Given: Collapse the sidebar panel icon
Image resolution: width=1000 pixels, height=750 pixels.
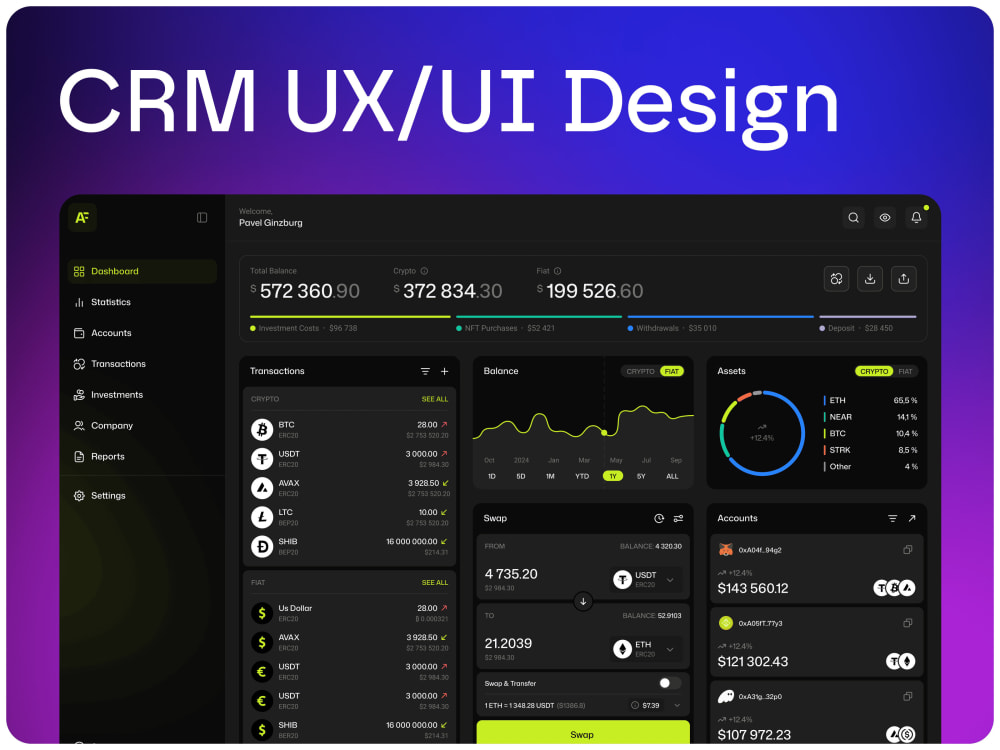Looking at the screenshot, I should [202, 217].
